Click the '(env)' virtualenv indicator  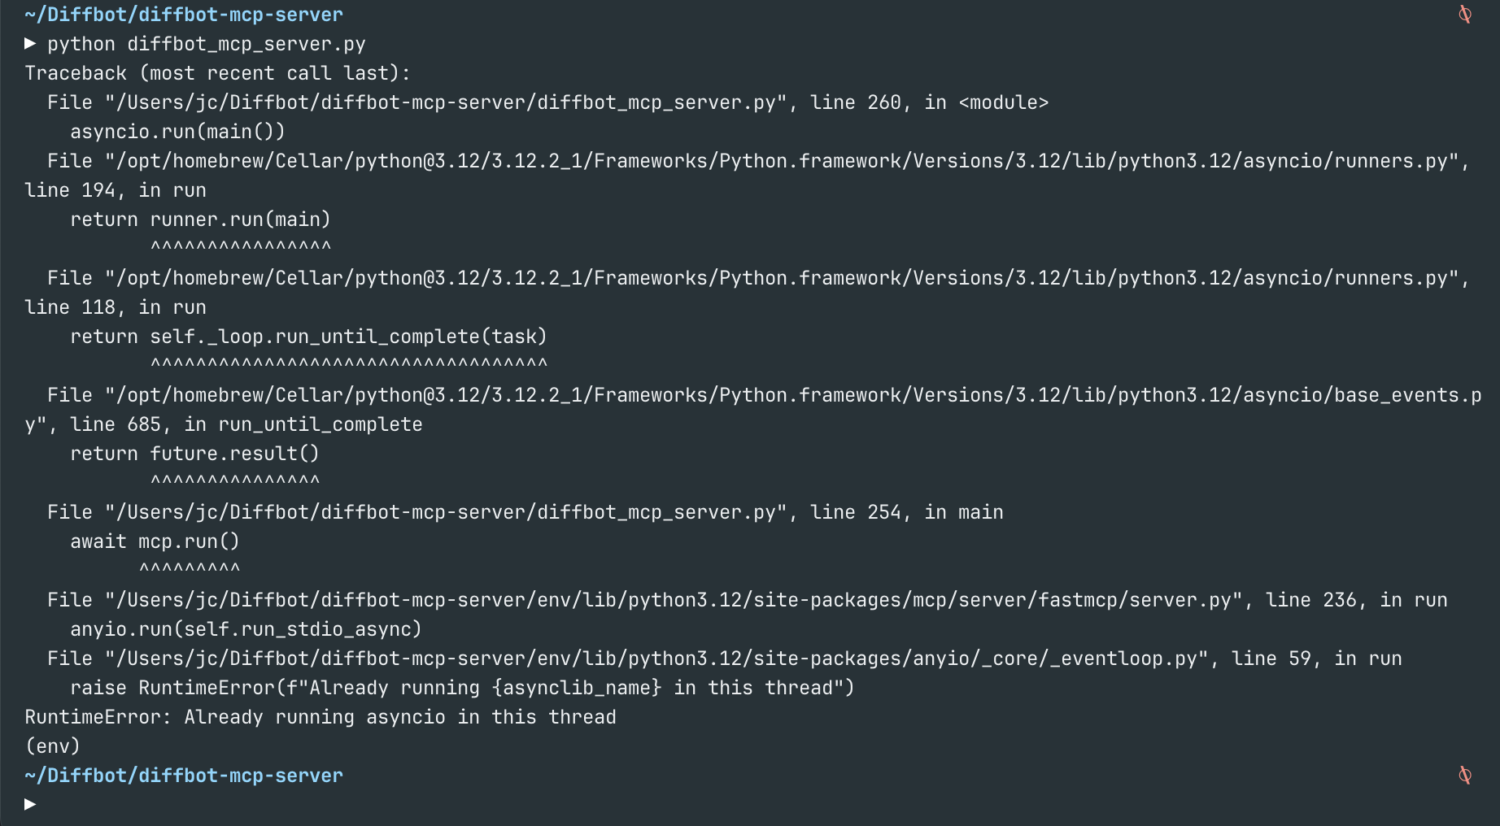coord(52,746)
